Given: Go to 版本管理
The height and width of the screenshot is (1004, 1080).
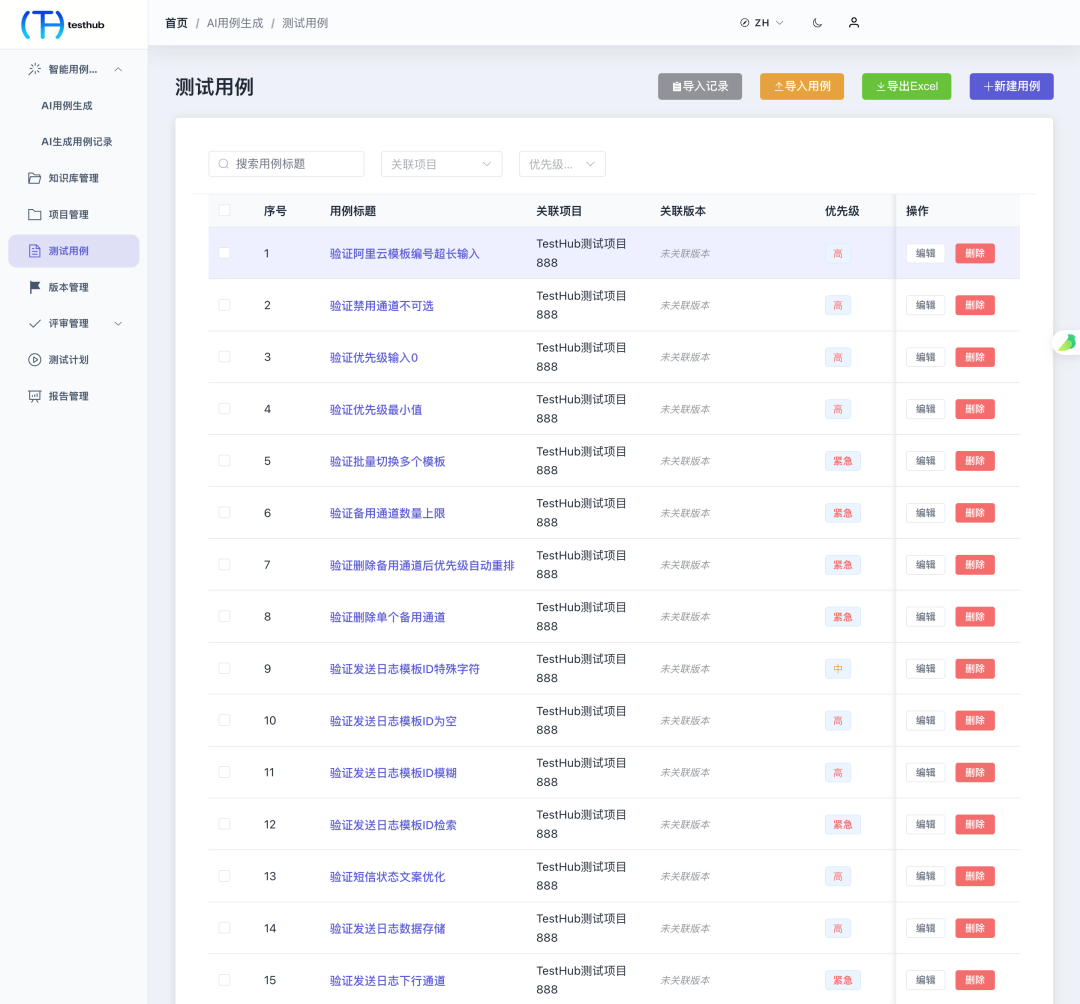Looking at the screenshot, I should 74,287.
